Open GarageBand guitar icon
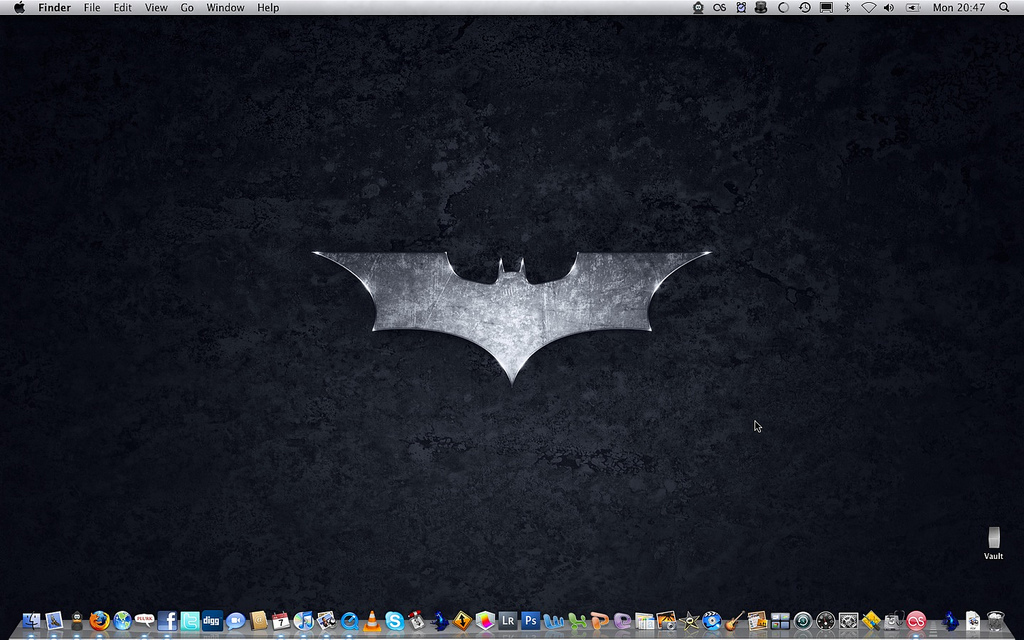The height and width of the screenshot is (640, 1024). pos(735,620)
